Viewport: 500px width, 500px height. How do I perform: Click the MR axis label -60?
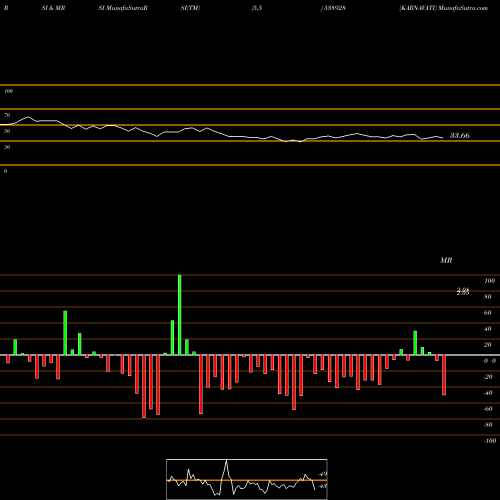488,409
